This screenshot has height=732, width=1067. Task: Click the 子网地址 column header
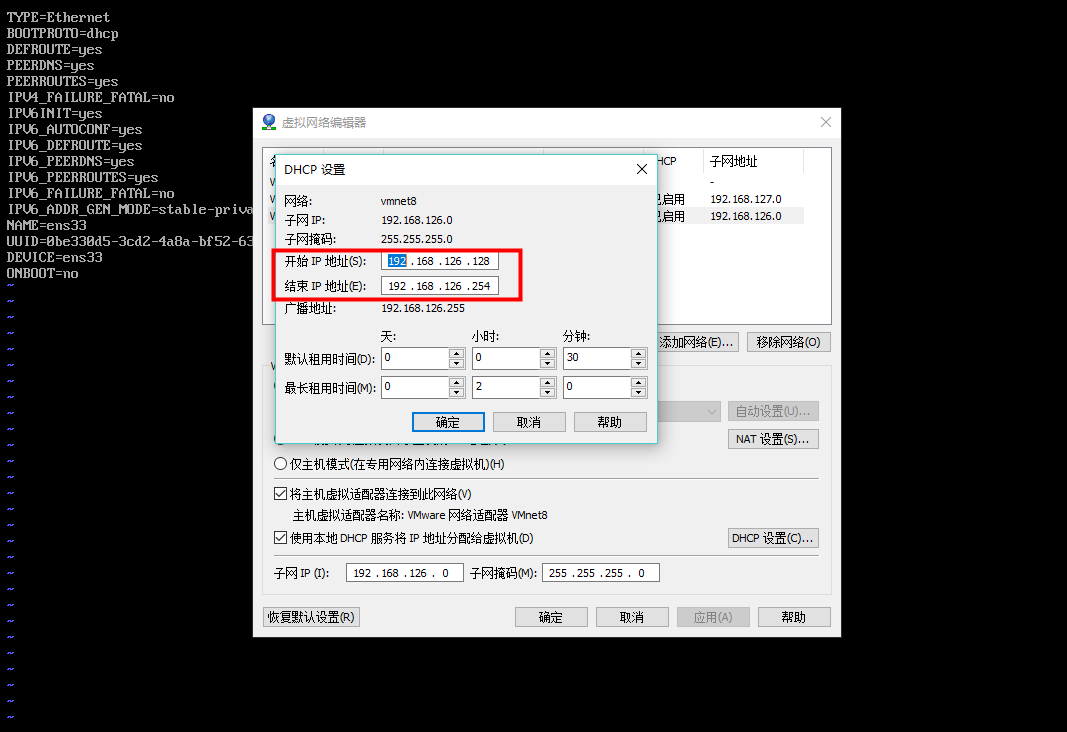tap(753, 161)
